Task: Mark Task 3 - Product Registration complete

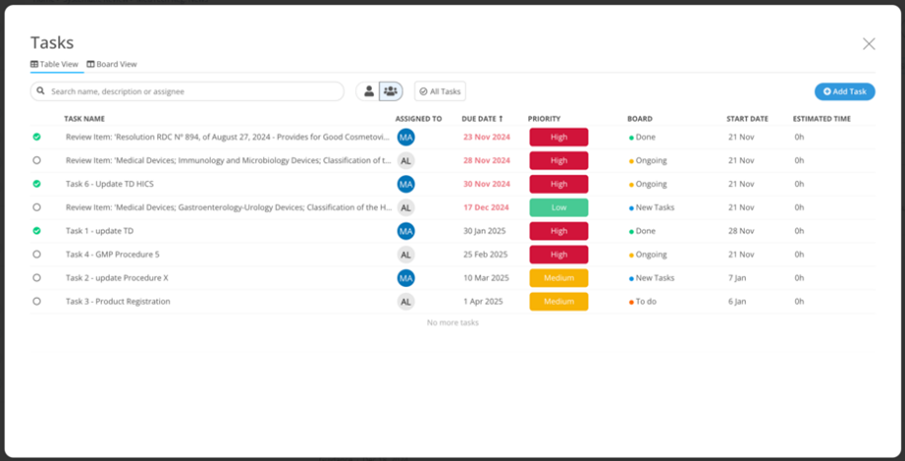Action: [37, 301]
